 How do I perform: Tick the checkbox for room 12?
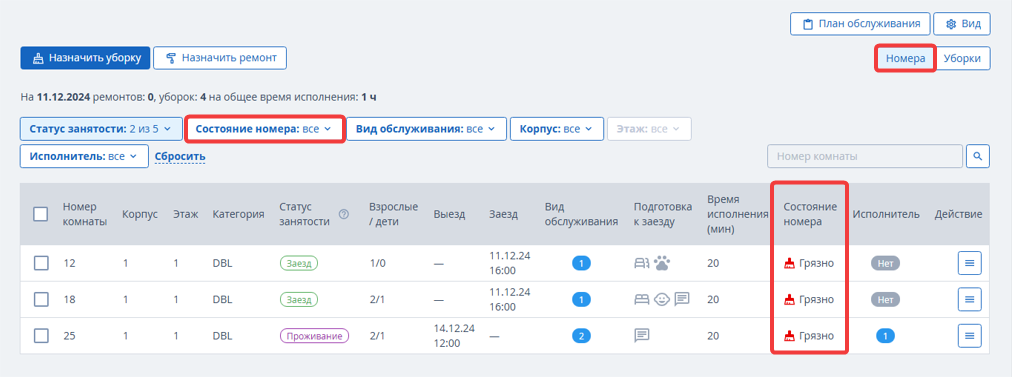[x=41, y=263]
